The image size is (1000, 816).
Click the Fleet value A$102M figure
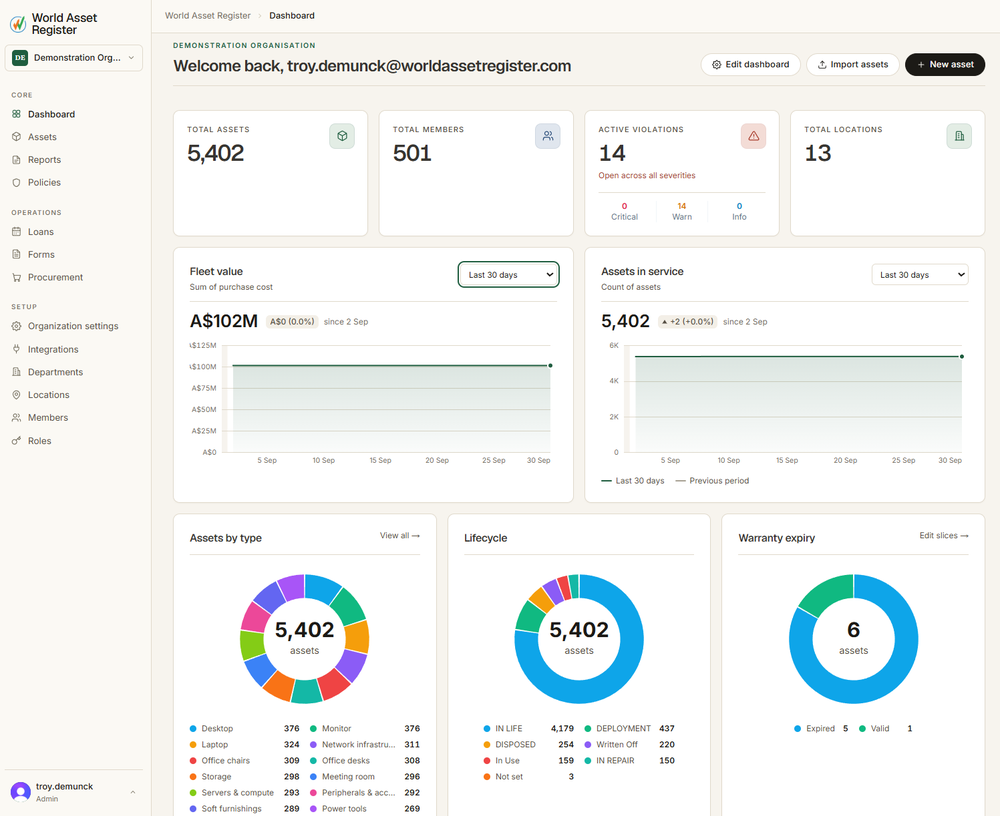pyautogui.click(x=224, y=321)
